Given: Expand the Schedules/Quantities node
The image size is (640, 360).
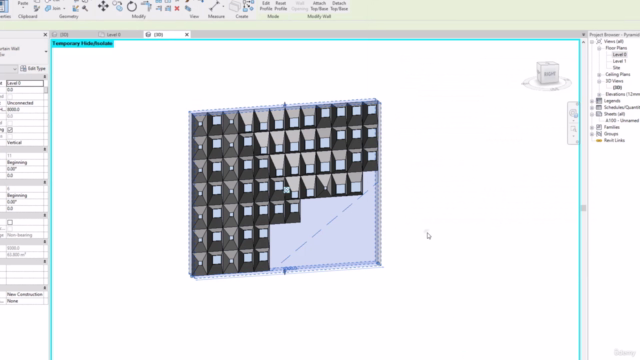Looking at the screenshot, I should pos(592,107).
